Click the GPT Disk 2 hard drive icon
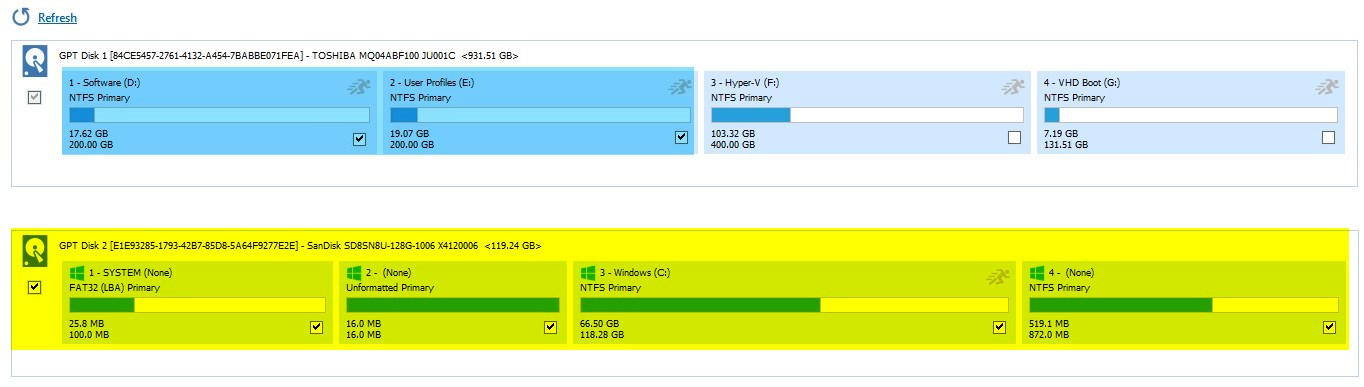 [x=35, y=251]
